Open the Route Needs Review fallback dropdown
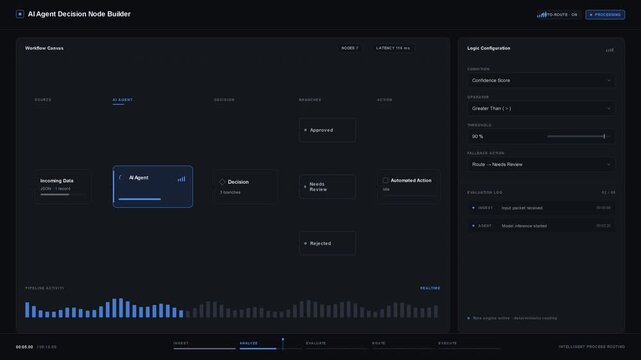 pyautogui.click(x=541, y=164)
